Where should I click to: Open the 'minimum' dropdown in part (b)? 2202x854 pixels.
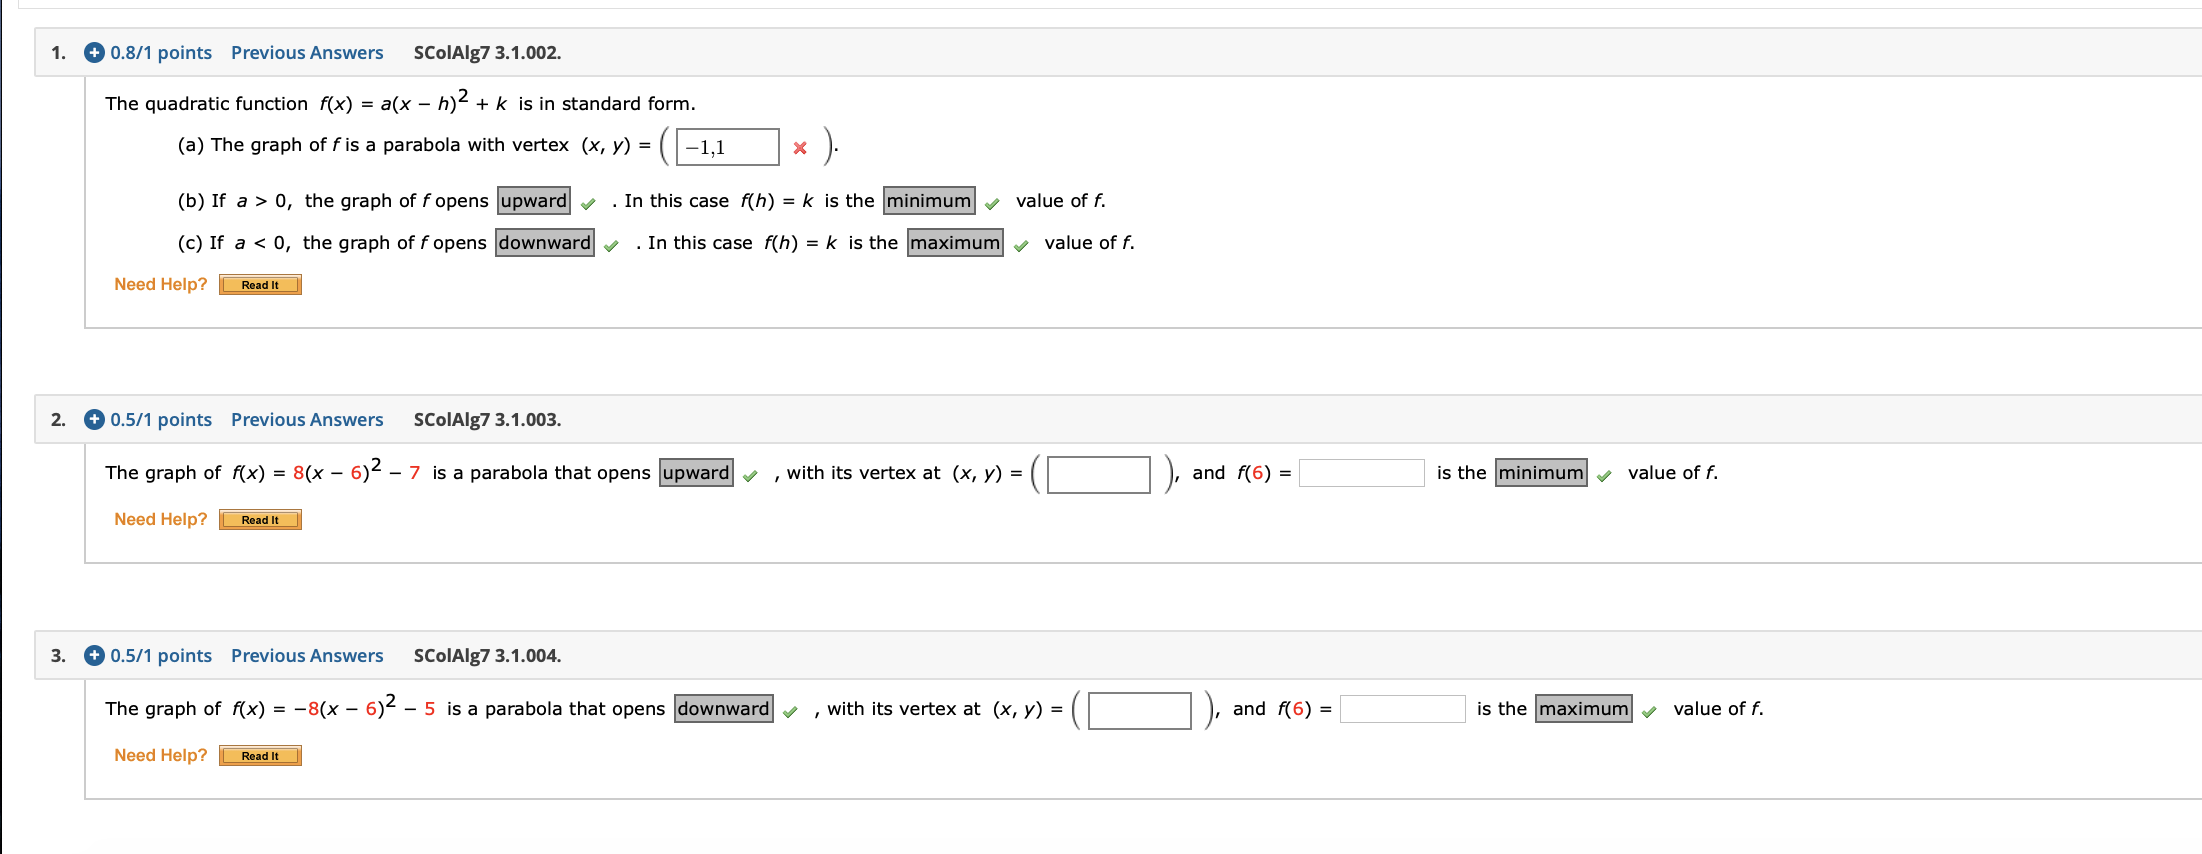point(929,201)
